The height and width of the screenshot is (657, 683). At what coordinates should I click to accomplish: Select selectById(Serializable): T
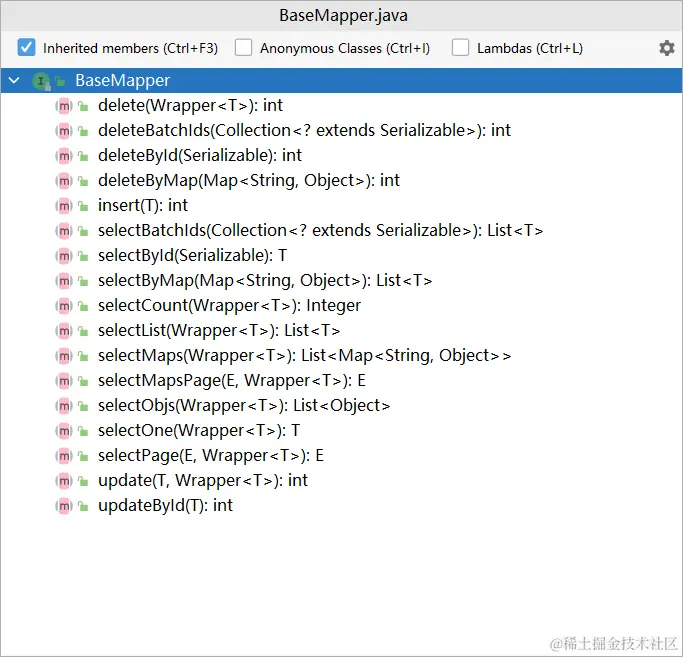pos(193,256)
